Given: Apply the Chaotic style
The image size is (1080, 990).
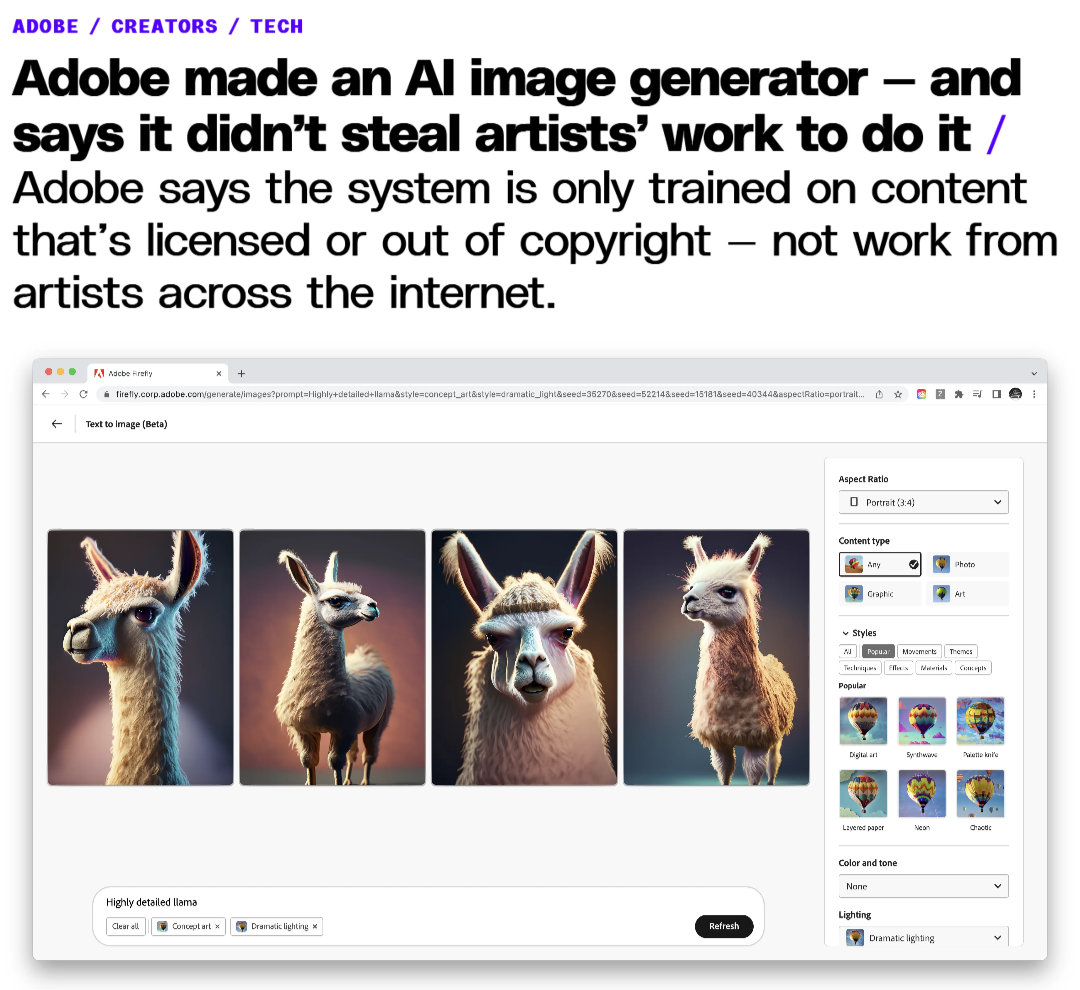Looking at the screenshot, I should tap(981, 794).
